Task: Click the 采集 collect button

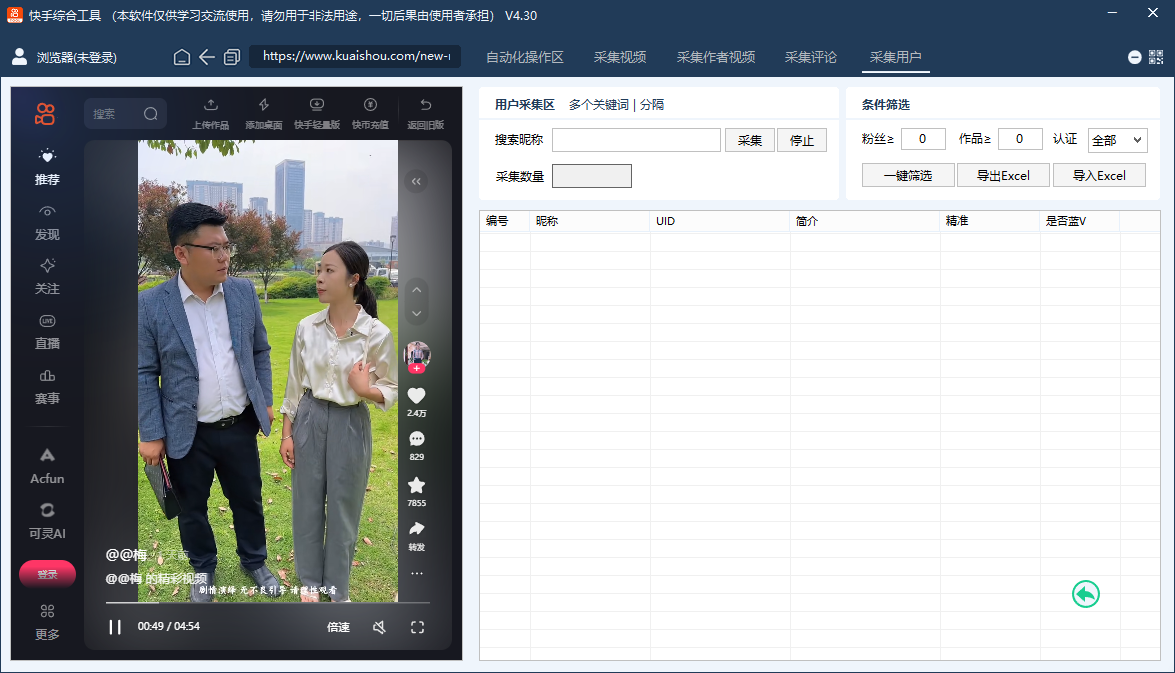Action: pyautogui.click(x=750, y=139)
